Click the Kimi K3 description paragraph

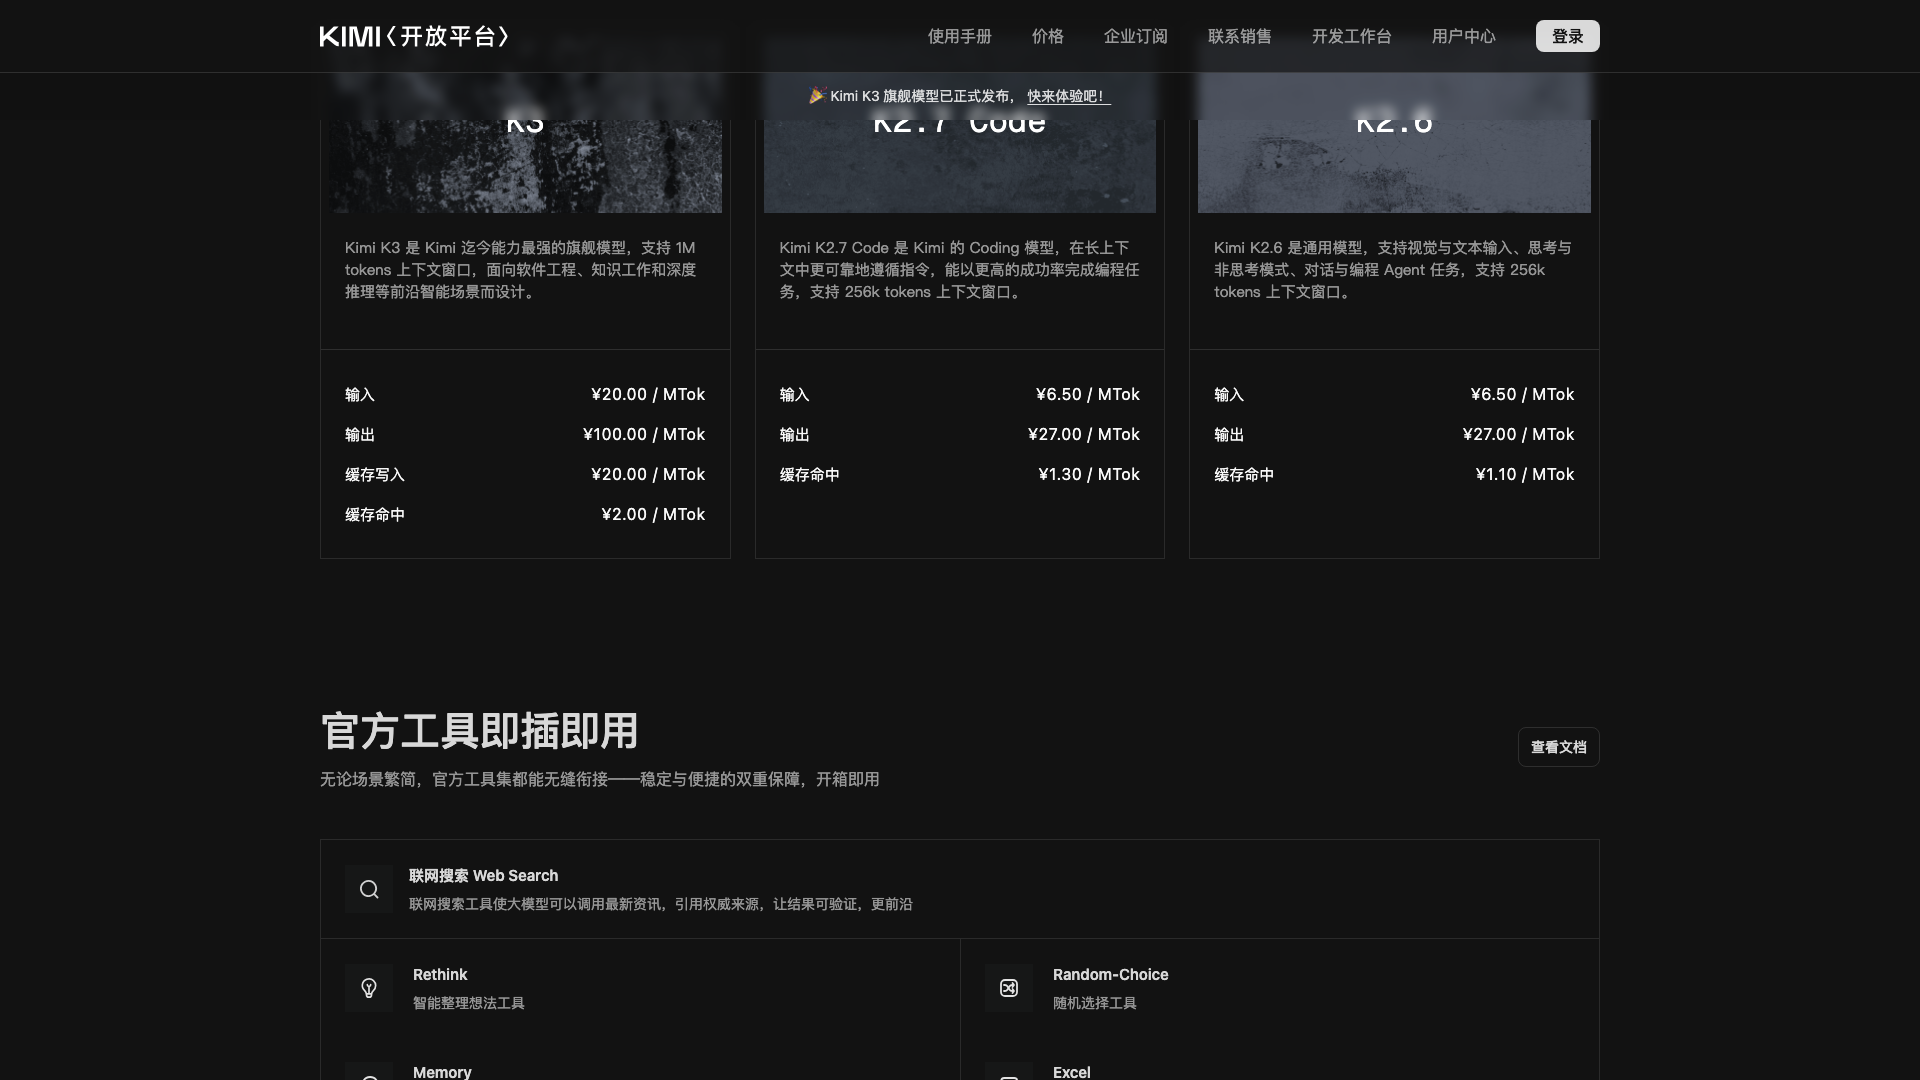click(522, 270)
